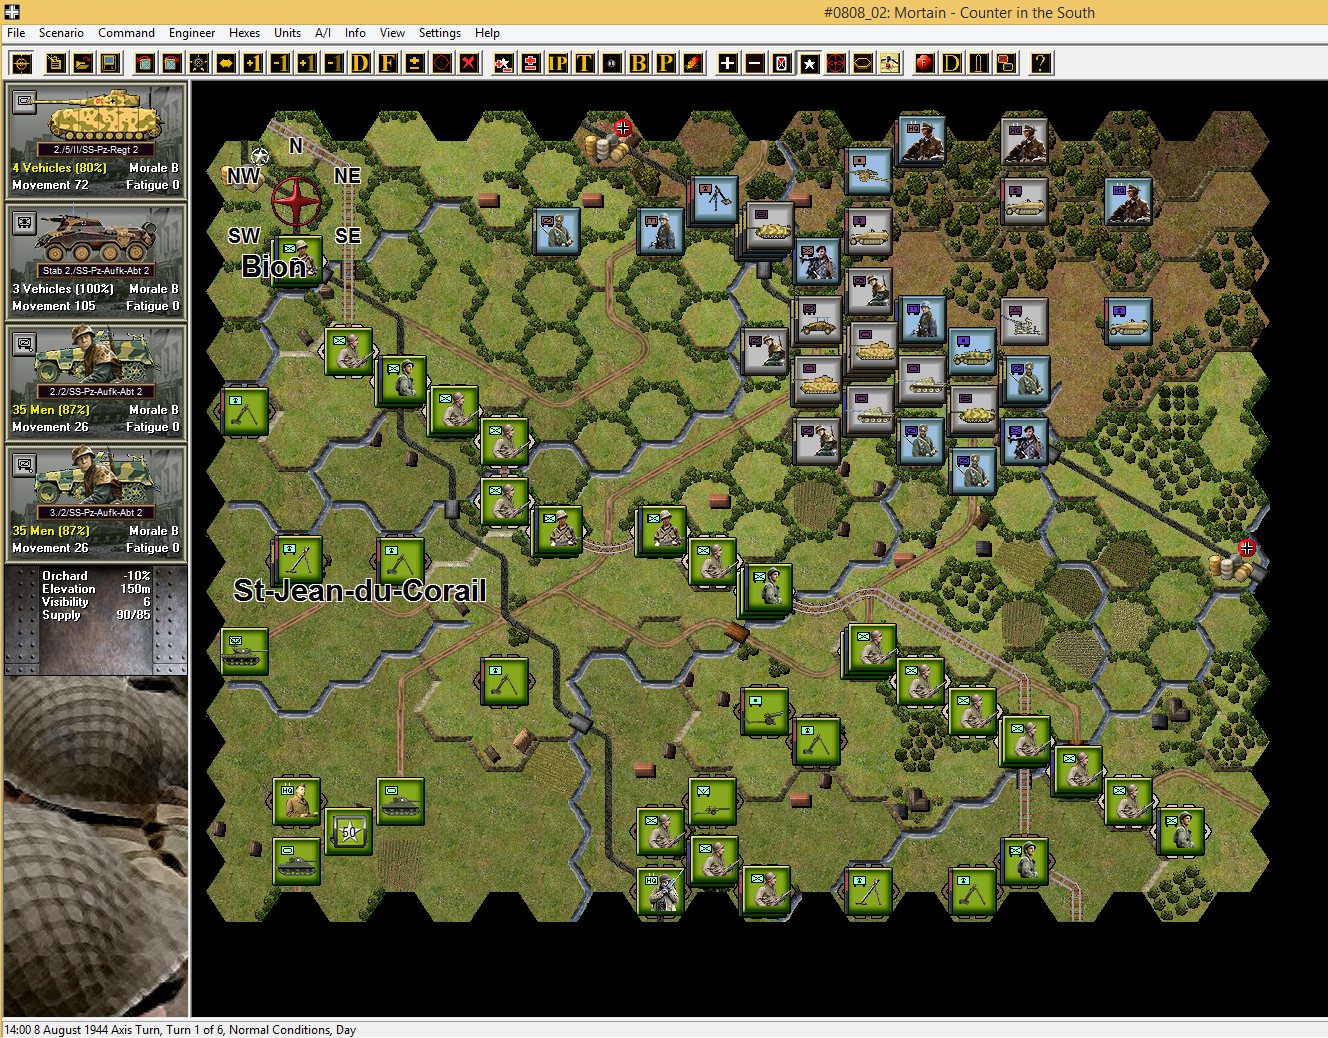Screen dimensions: 1328x1038
Task: Open the Units menu
Action: pyautogui.click(x=287, y=33)
